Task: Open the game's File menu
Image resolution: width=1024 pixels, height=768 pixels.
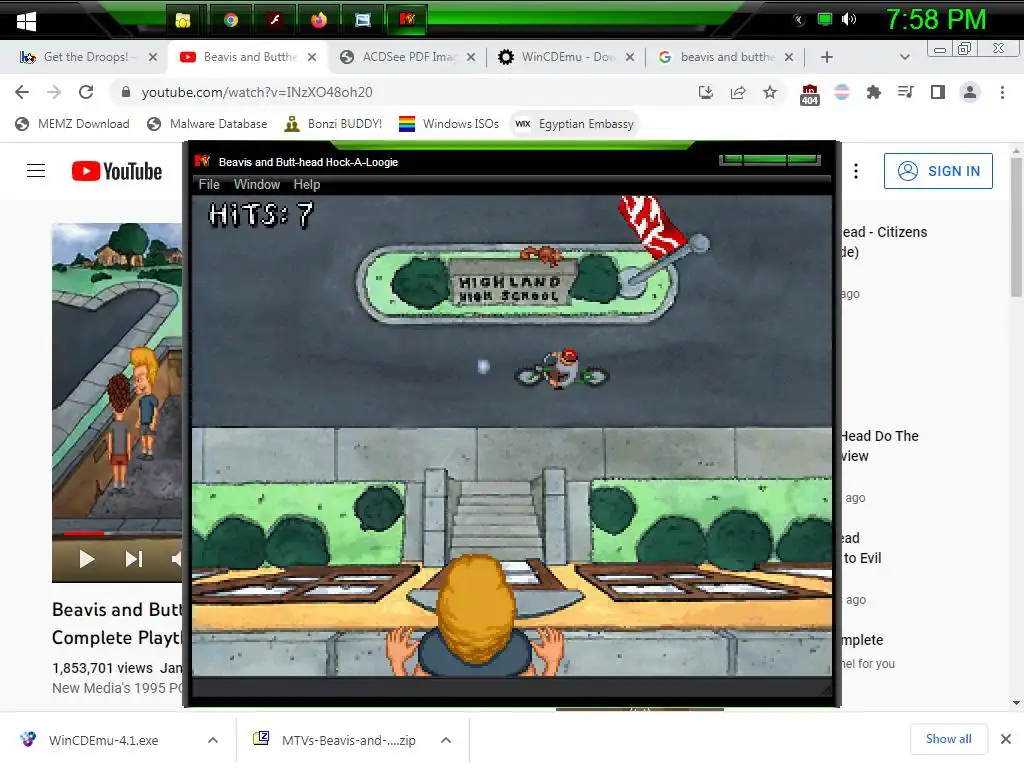Action: tap(209, 185)
